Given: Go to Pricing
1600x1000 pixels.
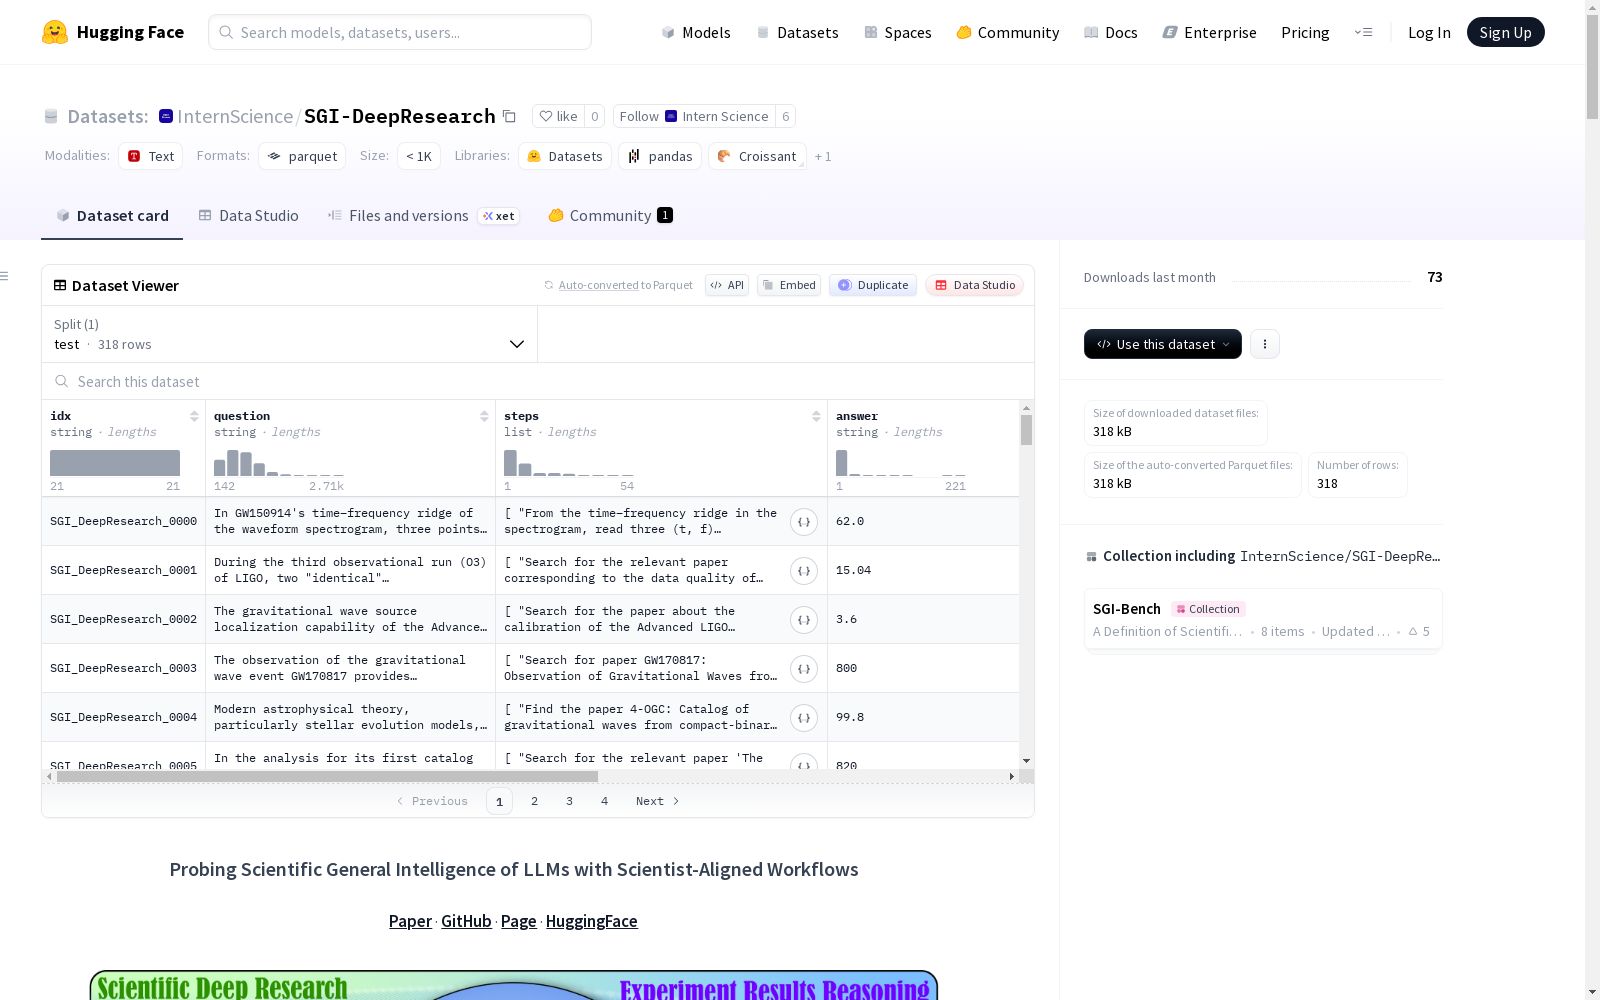Looking at the screenshot, I should point(1305,32).
